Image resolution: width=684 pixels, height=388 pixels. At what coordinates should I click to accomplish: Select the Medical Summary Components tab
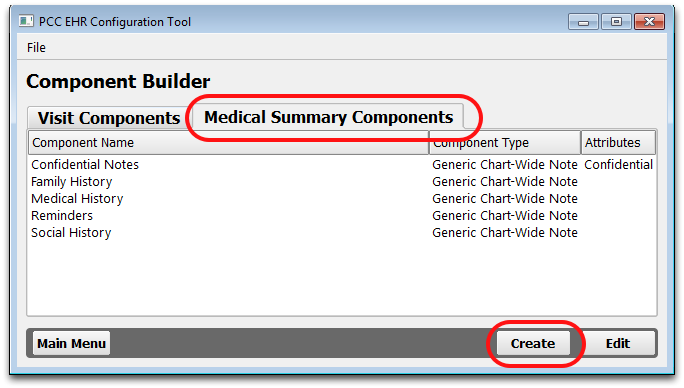coord(328,117)
